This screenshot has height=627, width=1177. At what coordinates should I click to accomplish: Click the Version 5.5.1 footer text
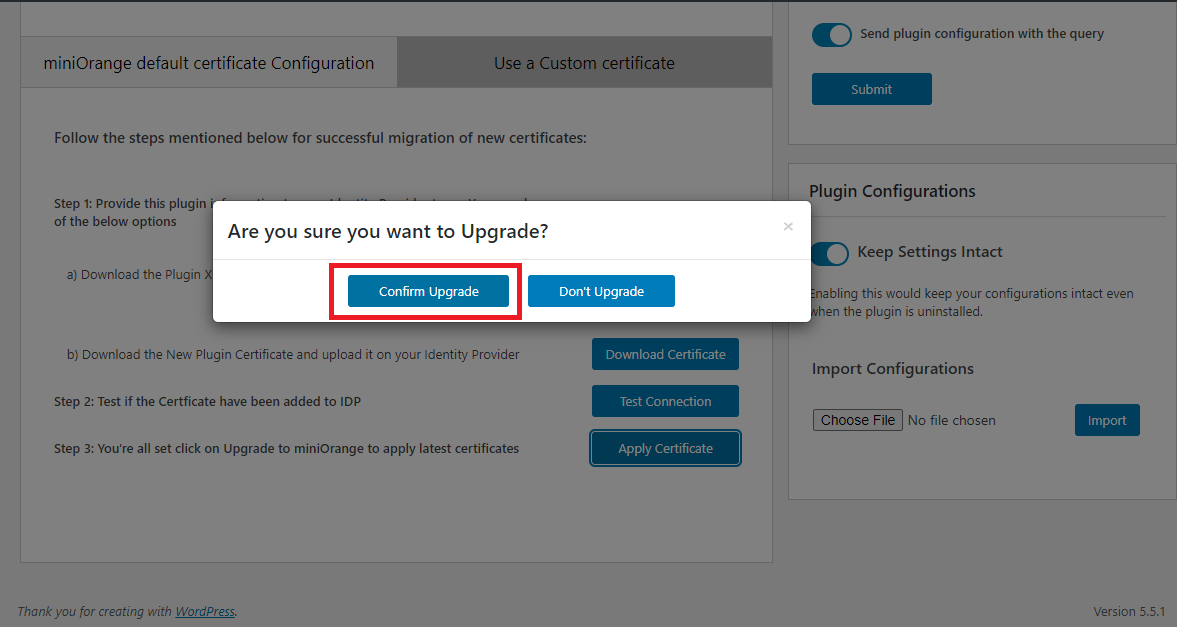pyautogui.click(x=1129, y=611)
